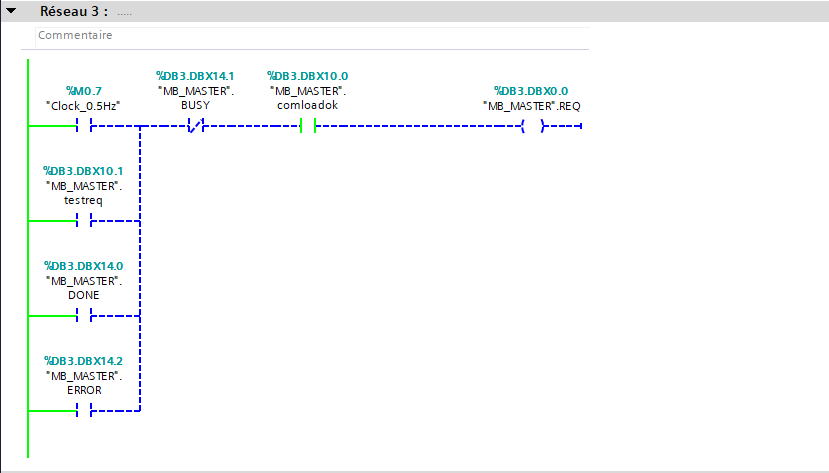Collapse the Réseau 3 network triangle
829x473 pixels.
10,12
